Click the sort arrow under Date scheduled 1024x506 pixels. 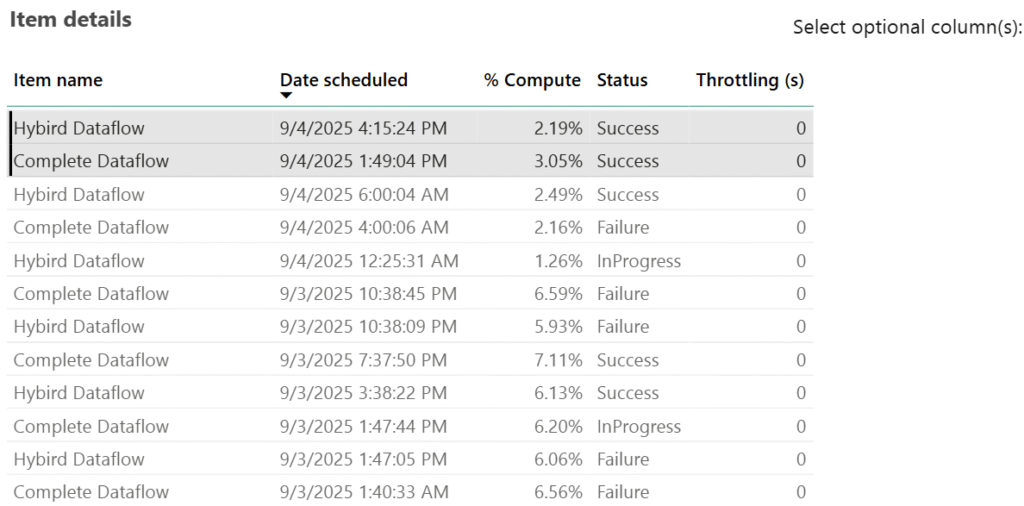(286, 96)
